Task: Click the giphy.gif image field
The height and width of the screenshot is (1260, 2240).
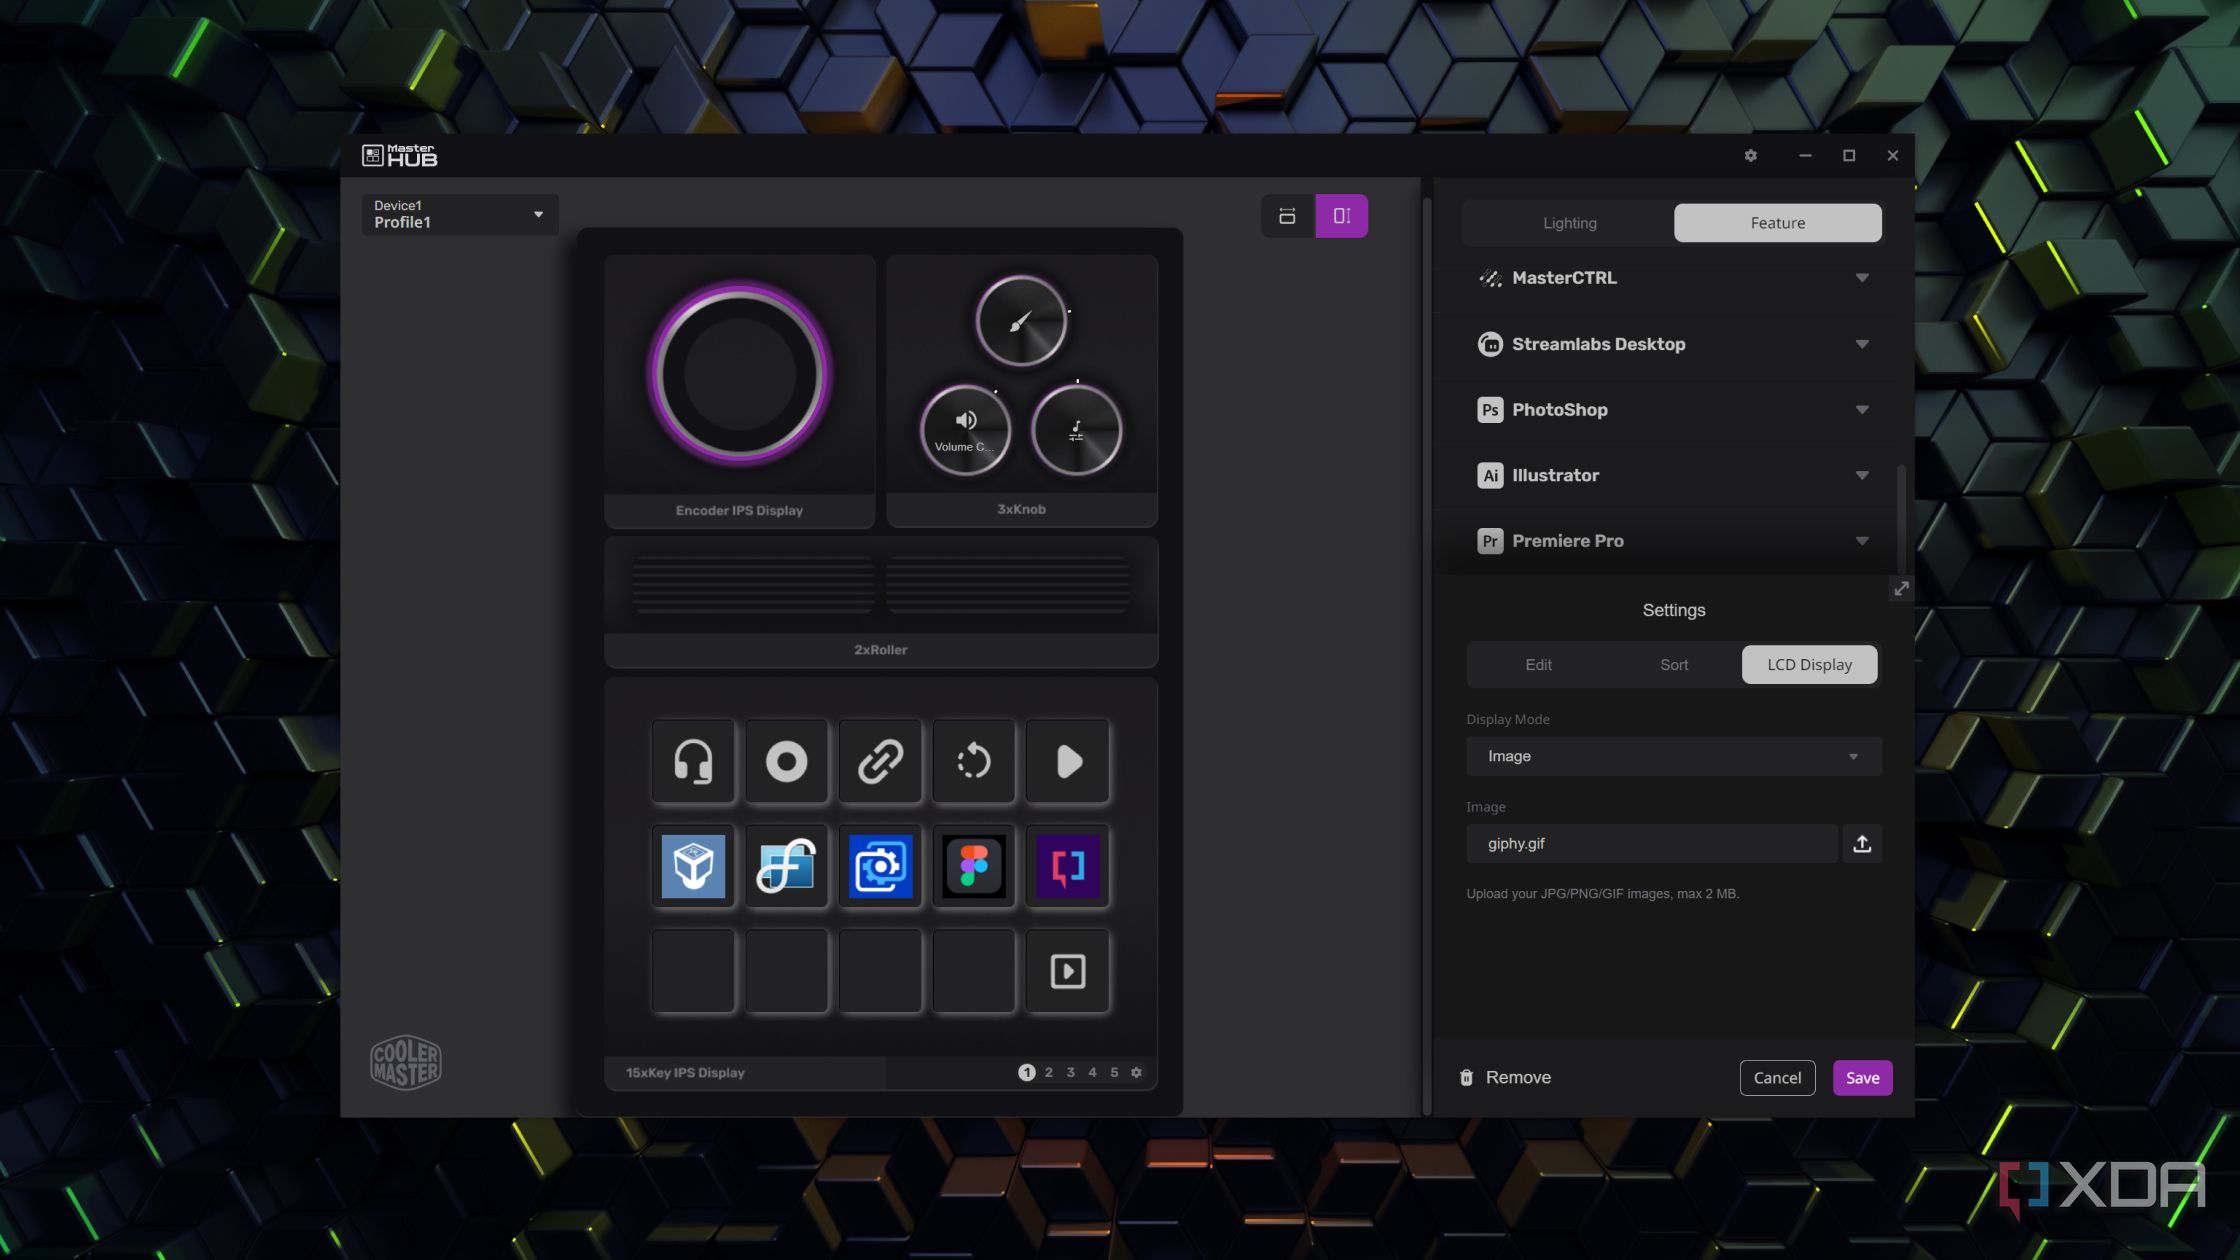Action: pos(1651,844)
